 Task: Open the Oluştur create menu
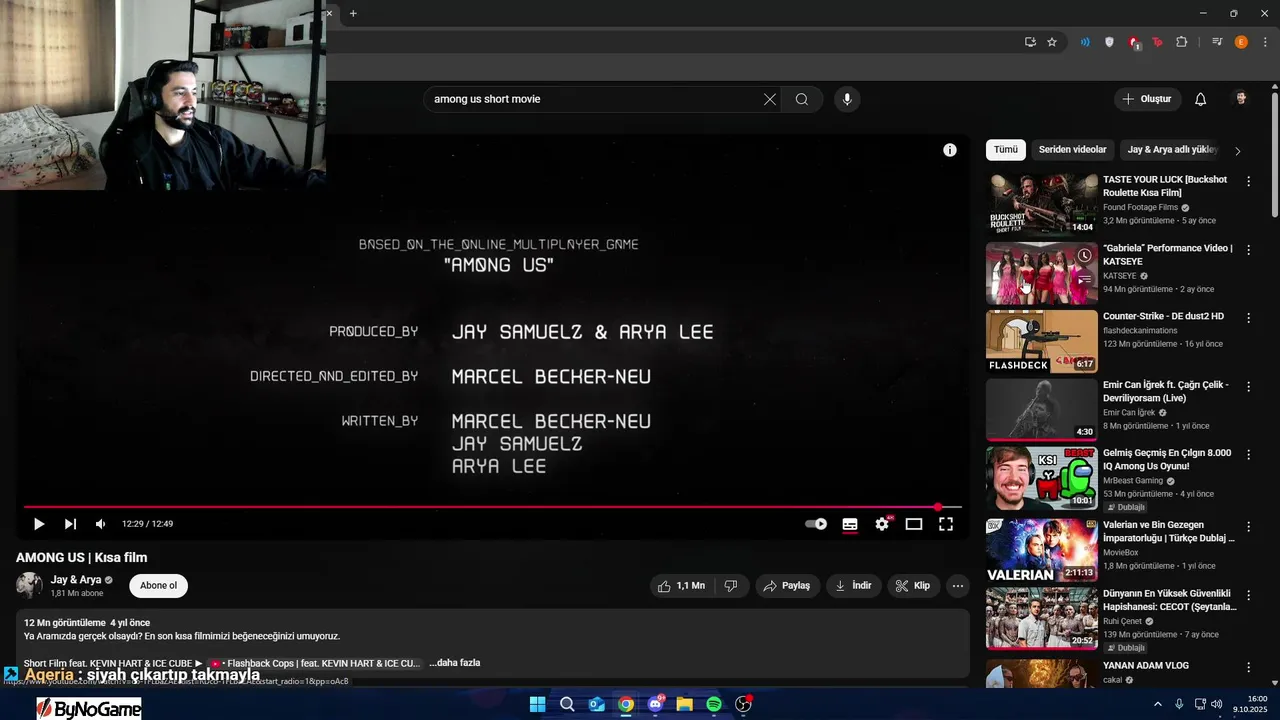(x=1148, y=99)
